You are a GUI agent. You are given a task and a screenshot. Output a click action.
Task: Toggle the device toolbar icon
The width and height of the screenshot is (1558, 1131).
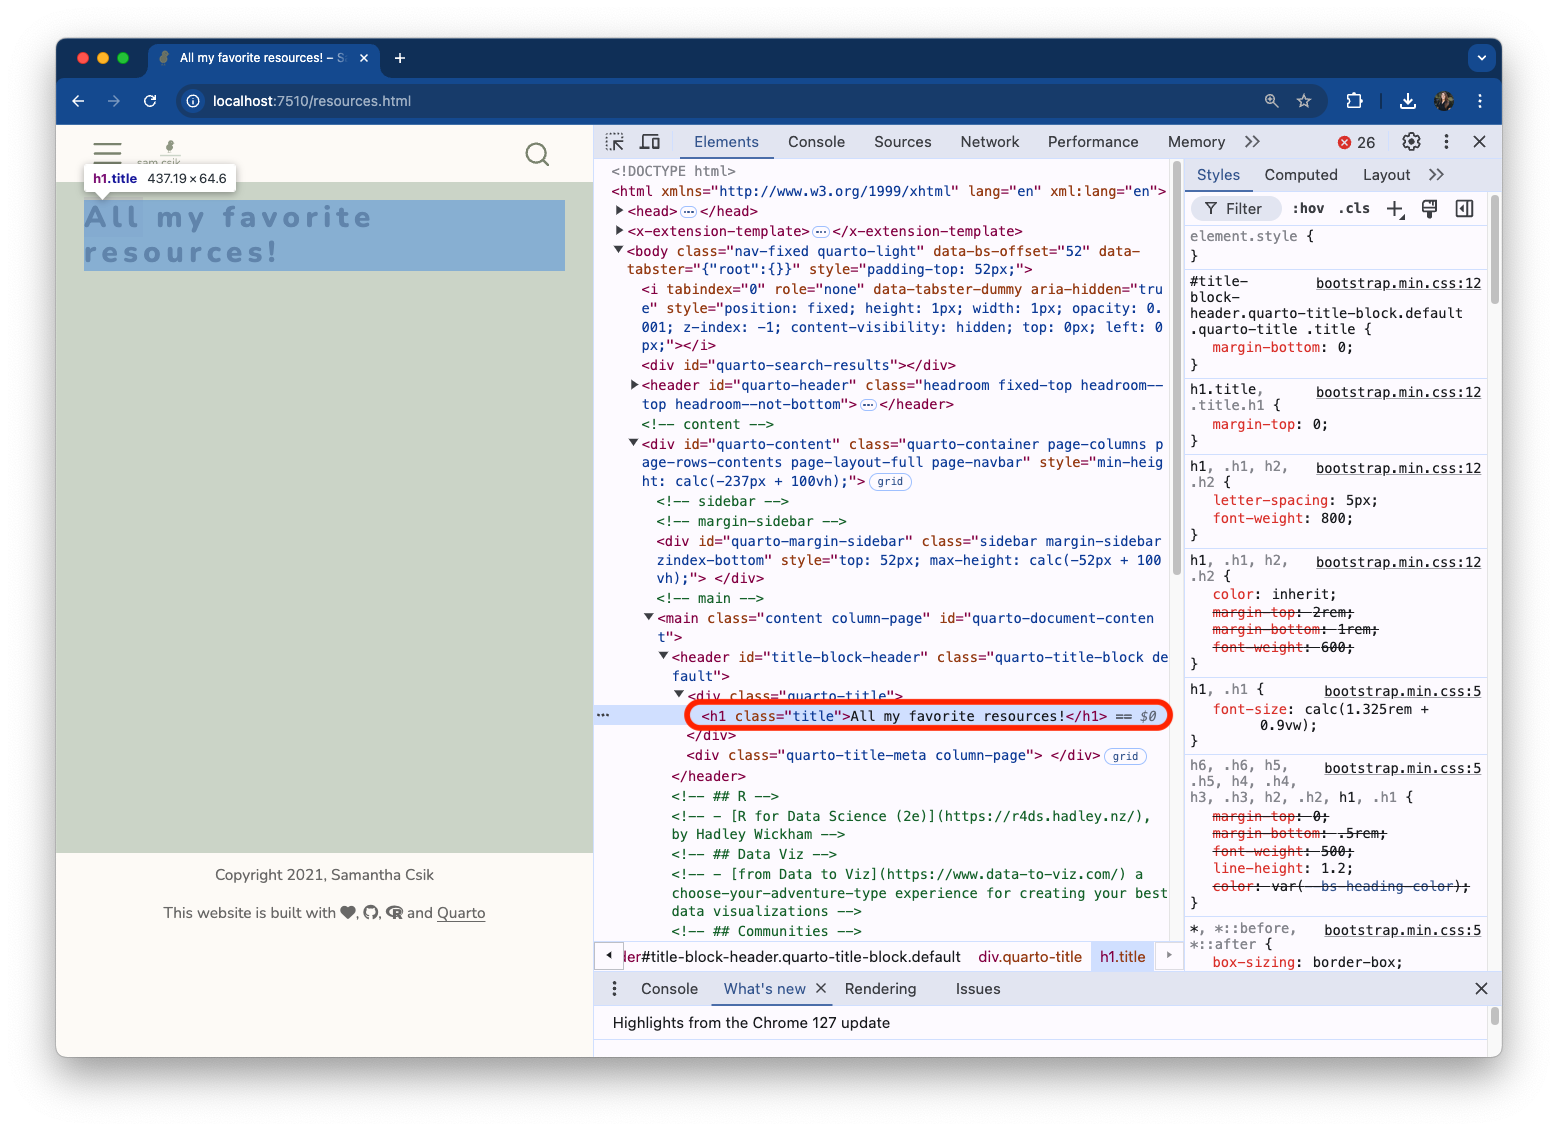coord(650,142)
